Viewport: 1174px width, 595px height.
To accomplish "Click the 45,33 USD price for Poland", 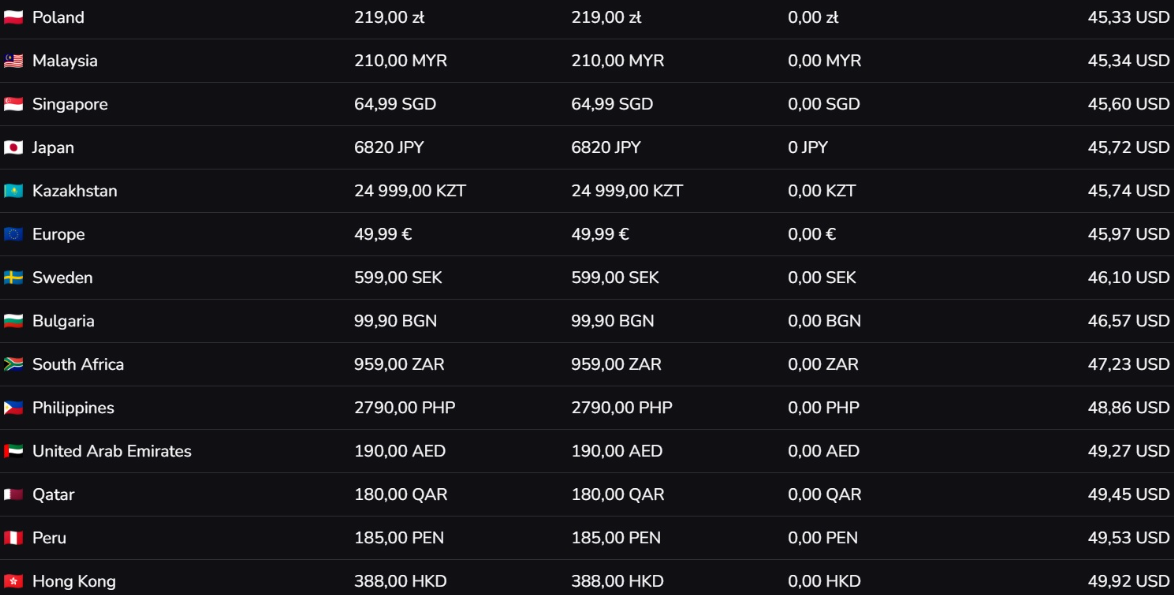I will tap(1128, 18).
